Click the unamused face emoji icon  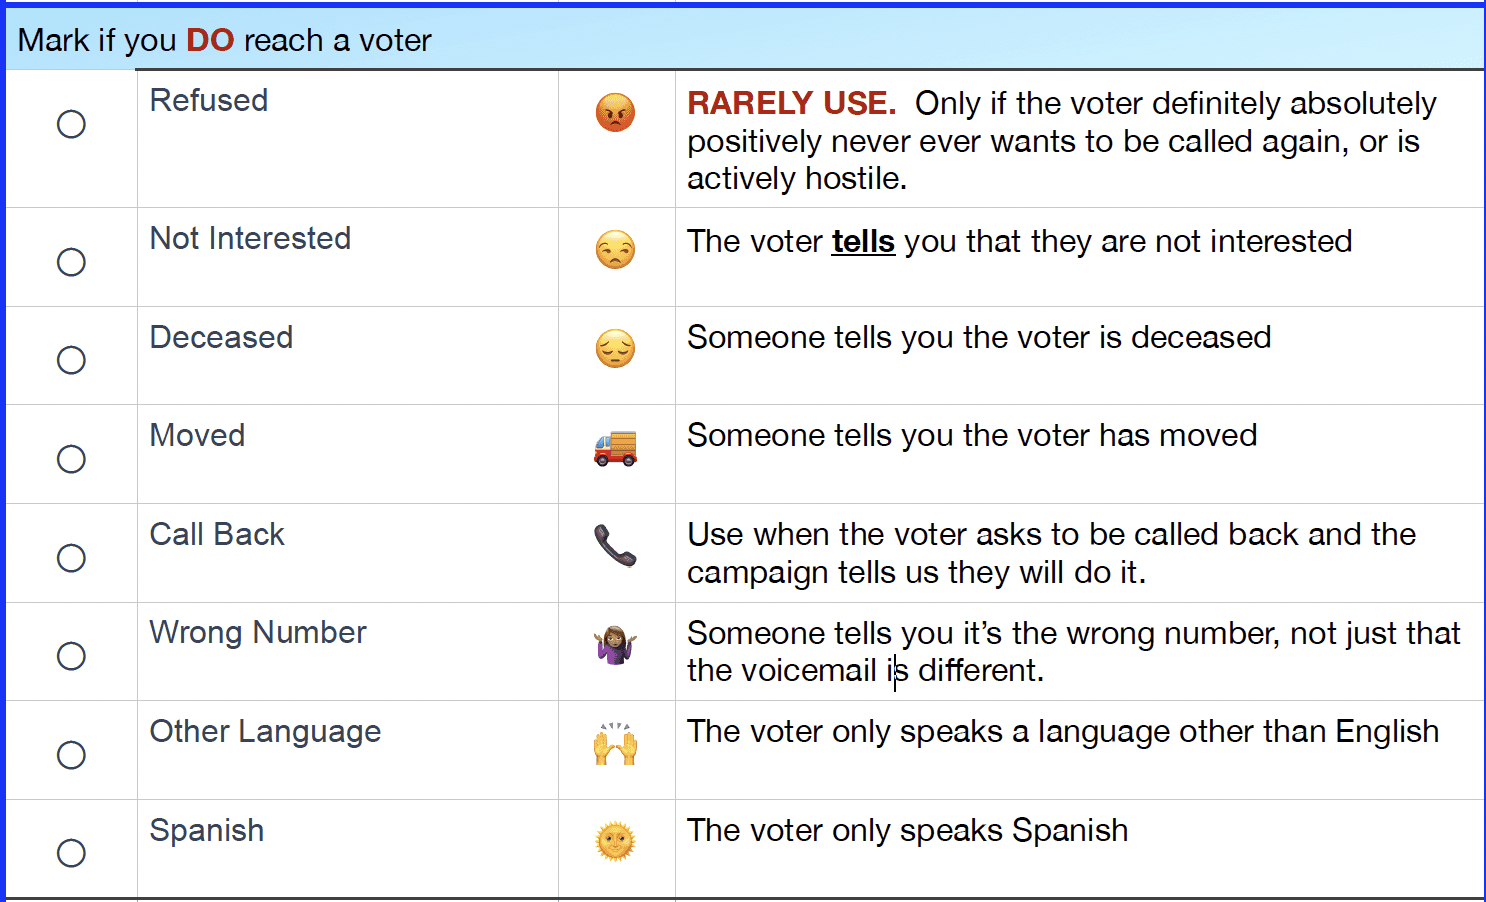pos(615,249)
